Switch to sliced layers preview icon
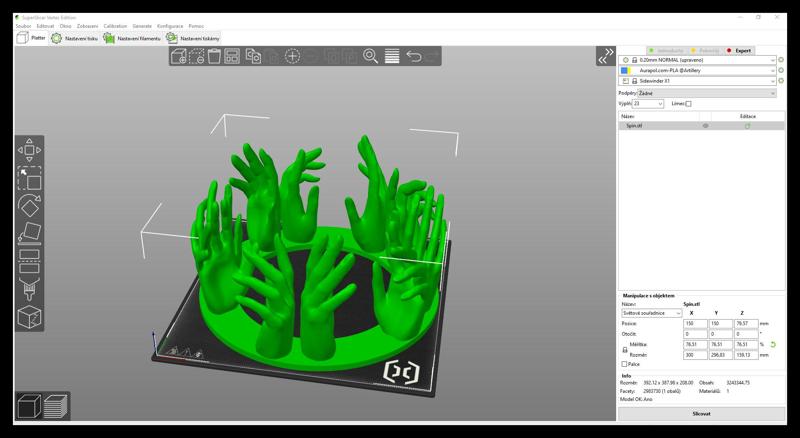Viewport: 800px width, 438px height. coord(56,406)
